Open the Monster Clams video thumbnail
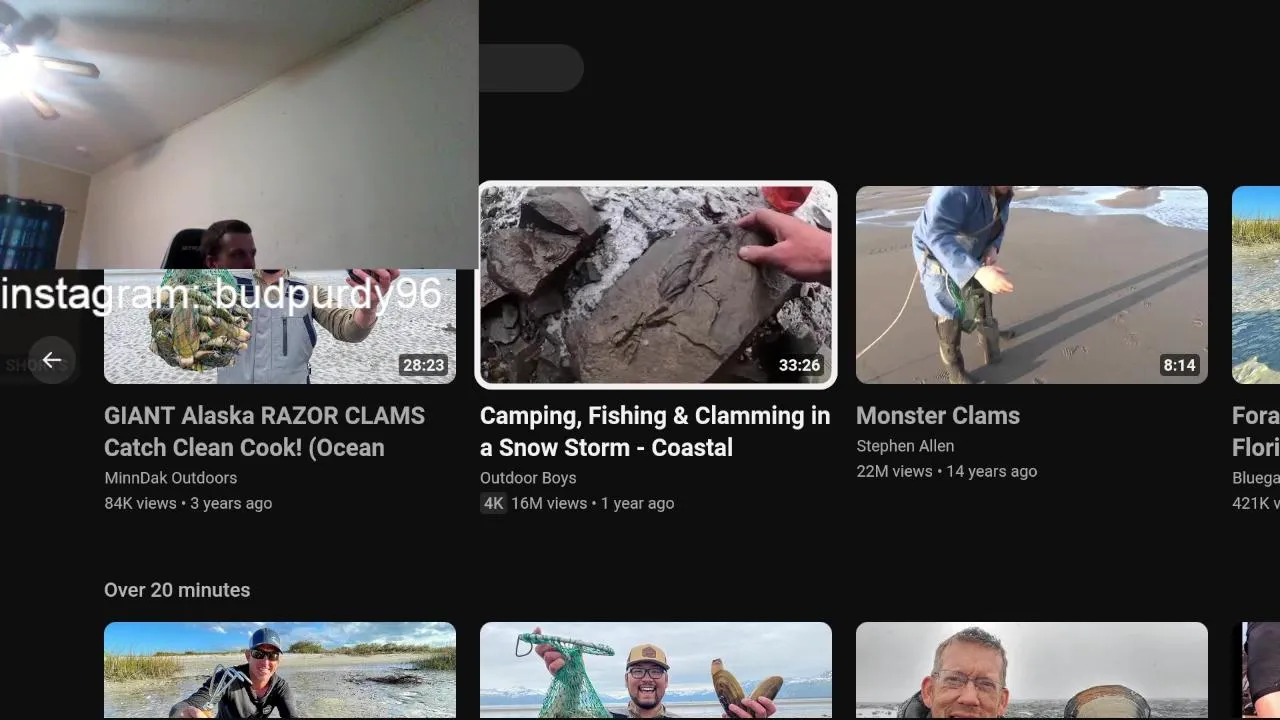Viewport: 1280px width, 720px height. click(1032, 285)
